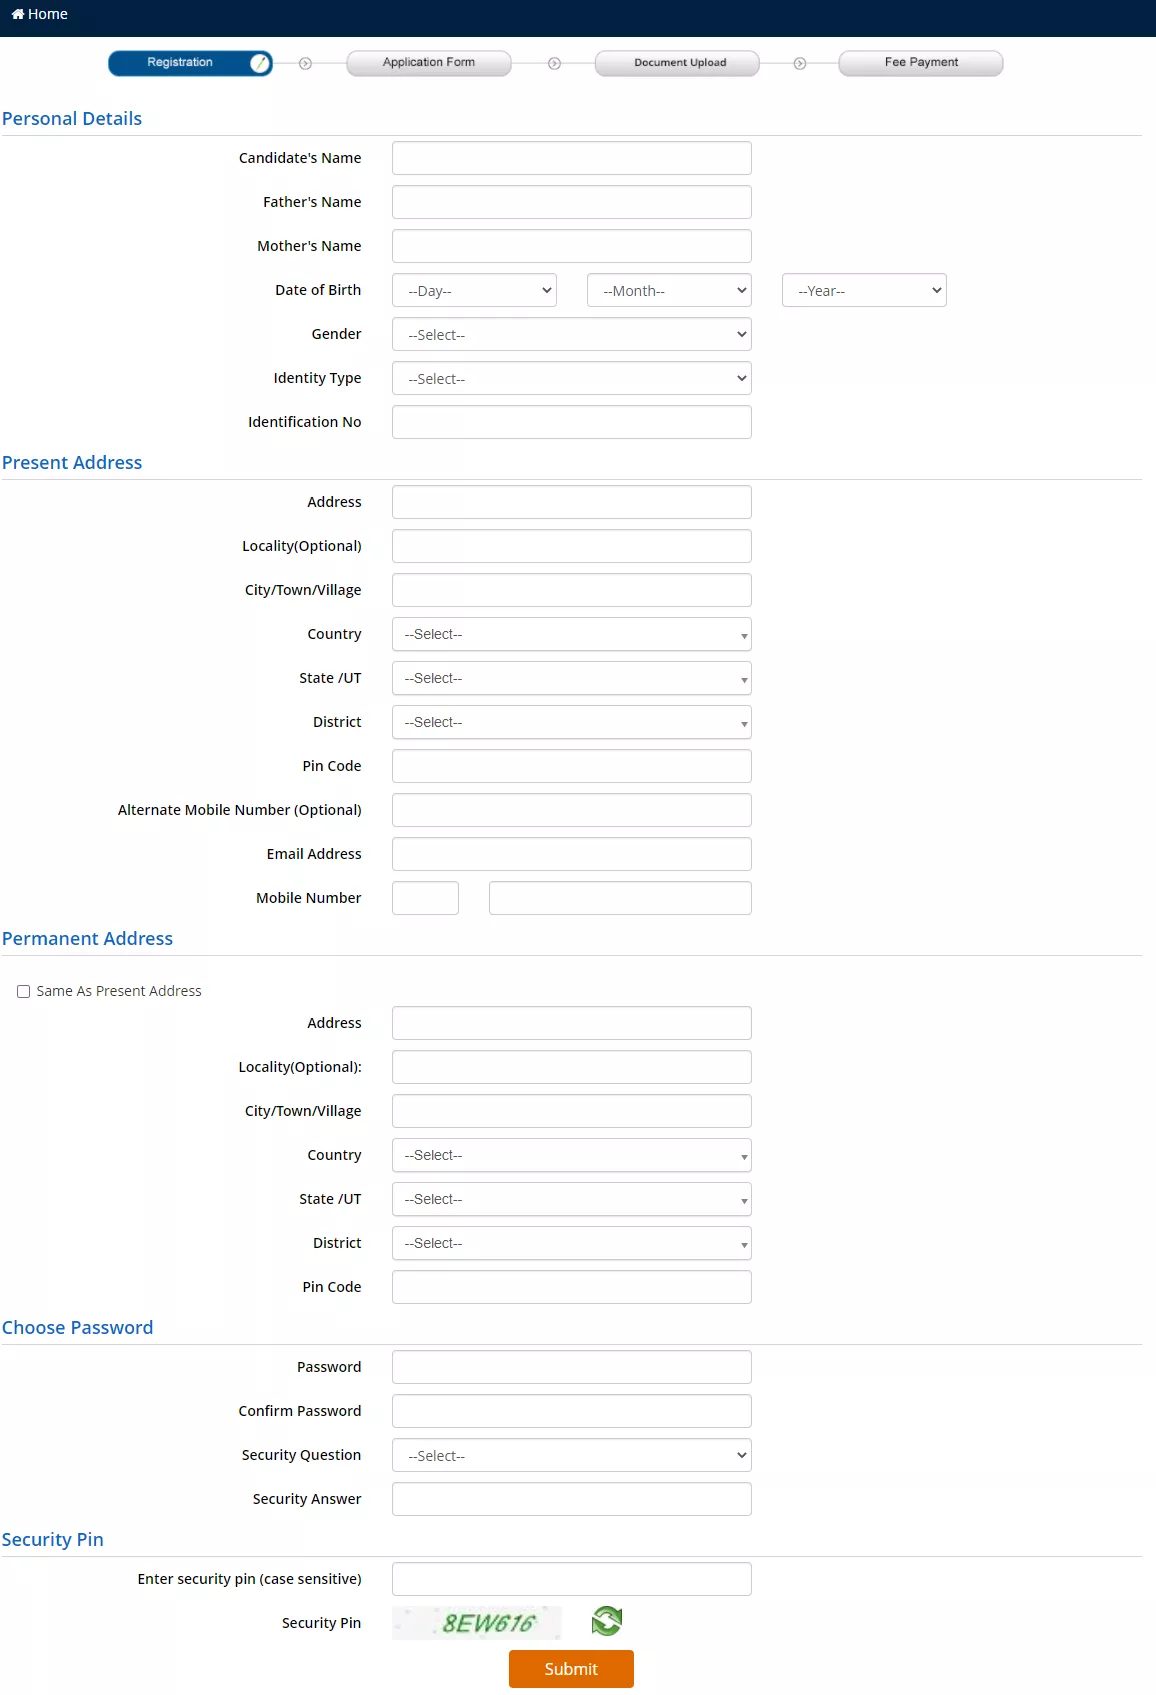
Task: Open the Month dropdown
Action: (669, 290)
